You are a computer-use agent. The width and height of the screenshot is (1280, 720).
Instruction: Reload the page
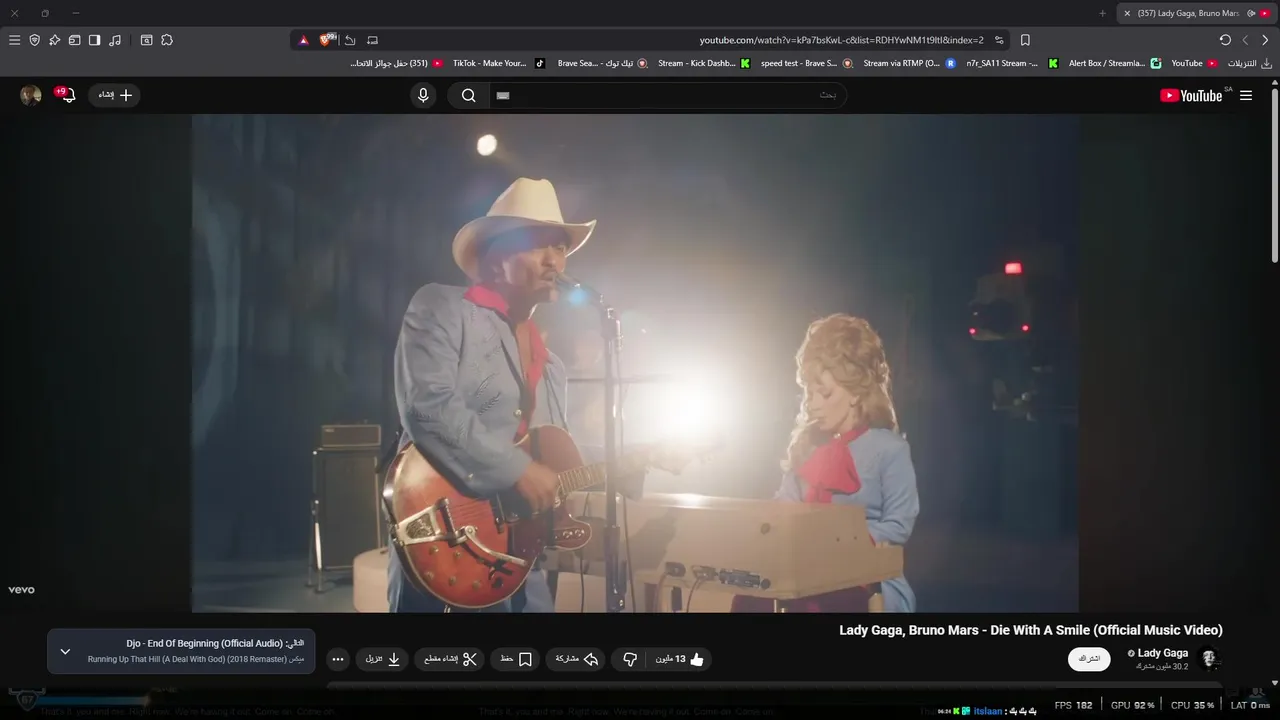[1225, 40]
